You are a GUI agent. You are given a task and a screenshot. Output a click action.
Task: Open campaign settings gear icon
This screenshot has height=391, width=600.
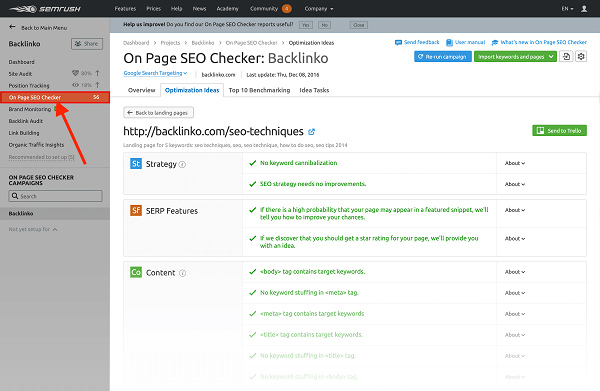coord(581,57)
